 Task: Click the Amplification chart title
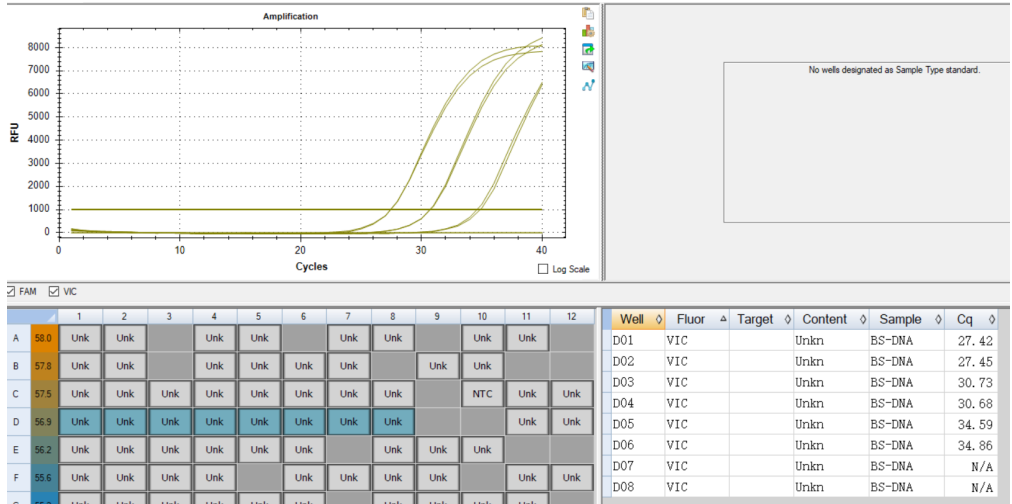pos(290,16)
